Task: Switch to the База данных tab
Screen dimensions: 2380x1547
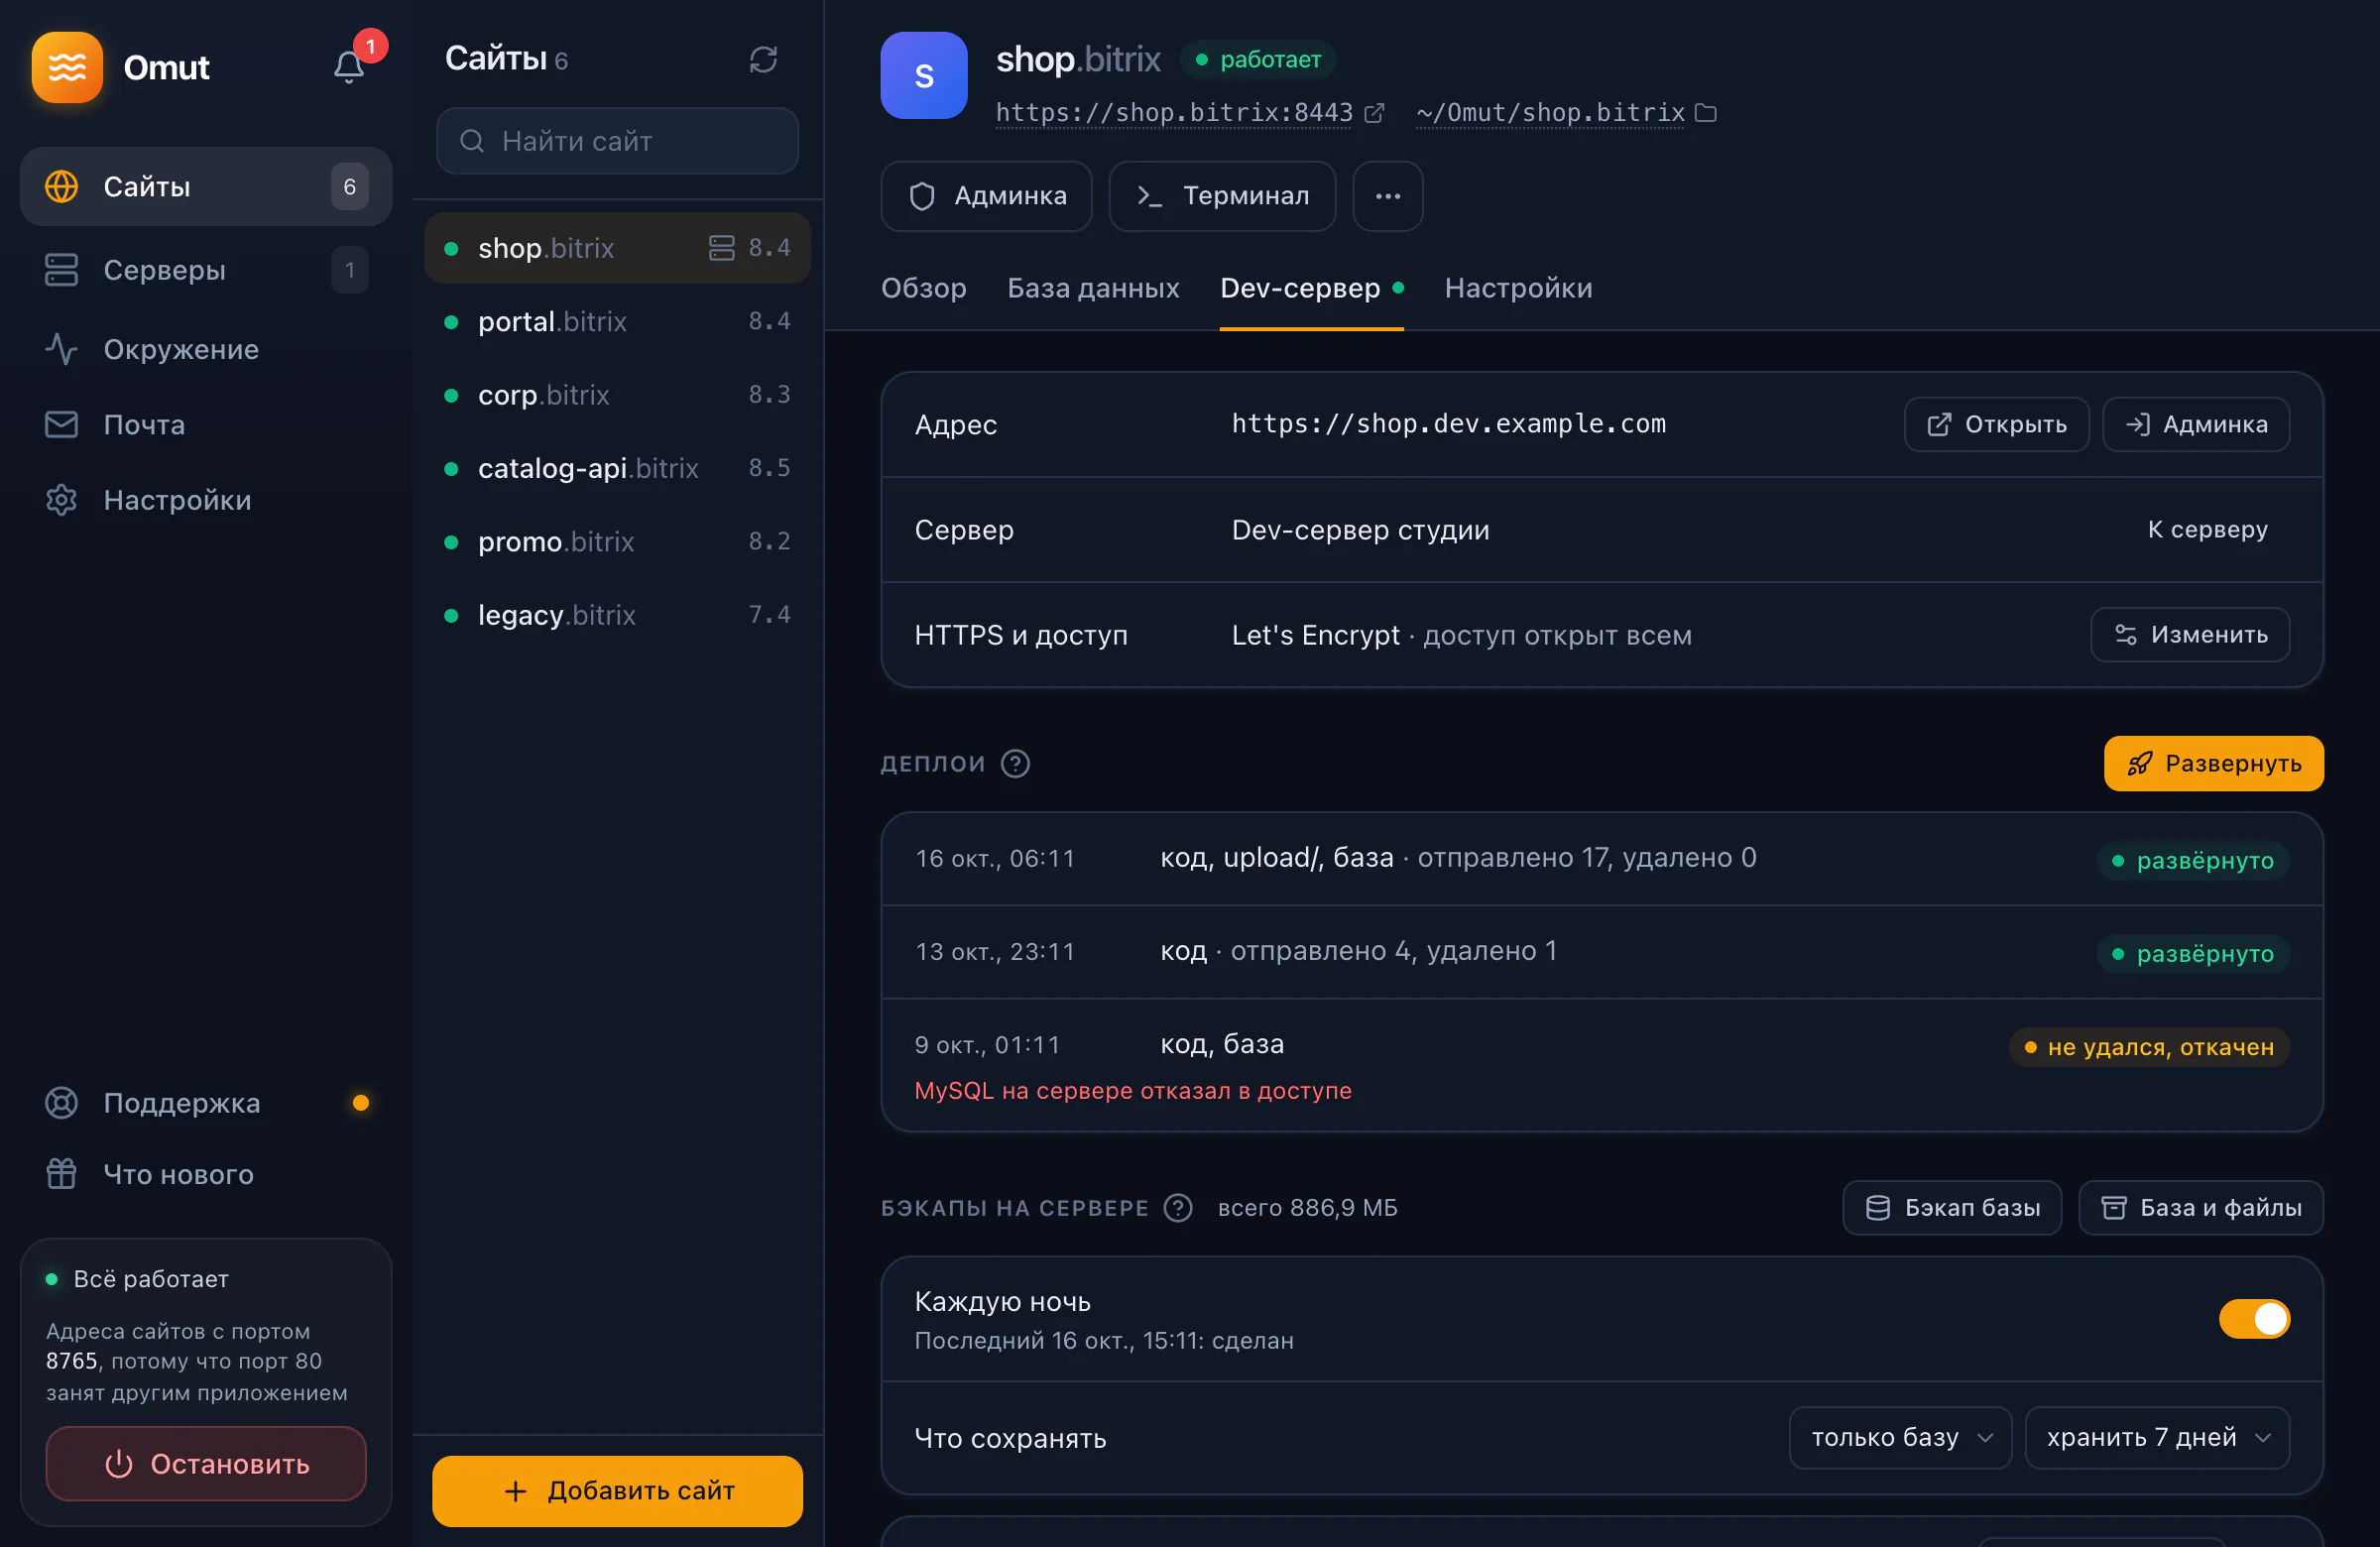Action: coord(1093,288)
